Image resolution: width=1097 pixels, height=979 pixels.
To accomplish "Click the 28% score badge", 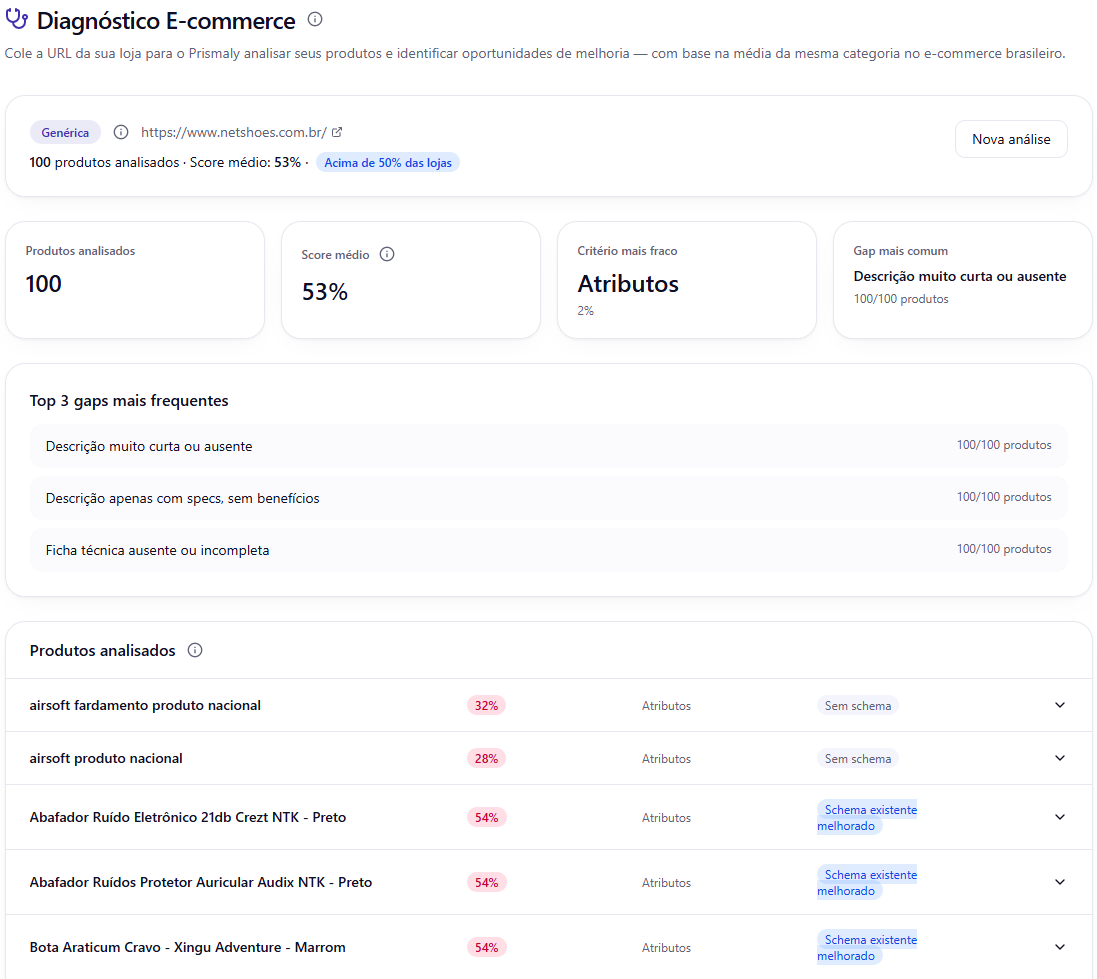I will click(x=486, y=759).
